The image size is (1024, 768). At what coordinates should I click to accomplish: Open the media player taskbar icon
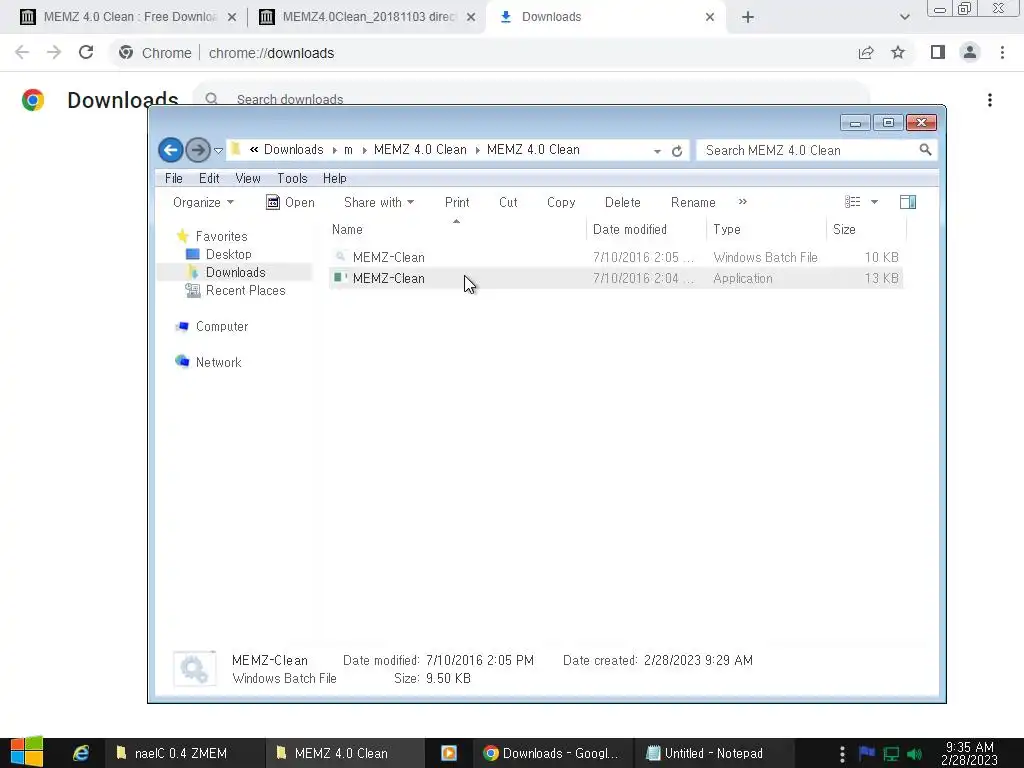point(449,753)
